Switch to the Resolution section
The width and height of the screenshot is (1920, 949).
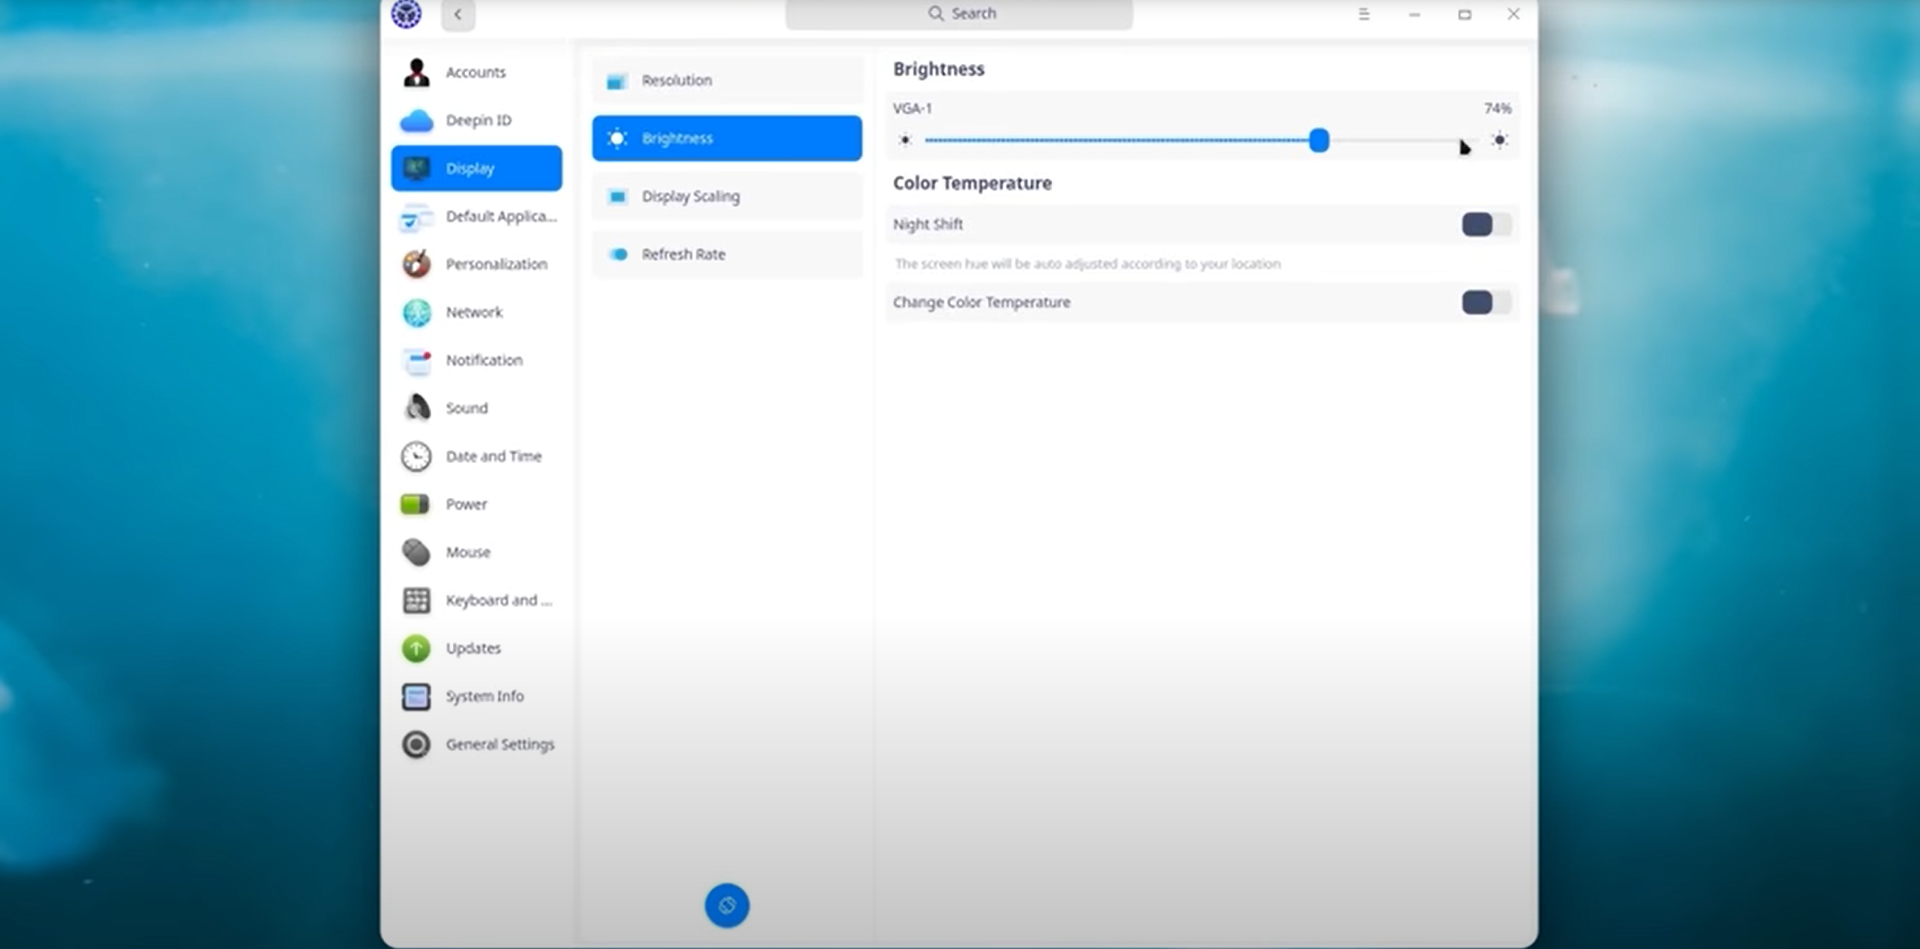tap(727, 80)
